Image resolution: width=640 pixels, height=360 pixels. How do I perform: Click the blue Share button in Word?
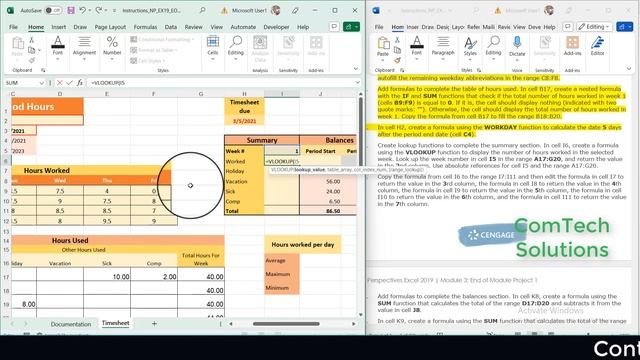[624, 27]
